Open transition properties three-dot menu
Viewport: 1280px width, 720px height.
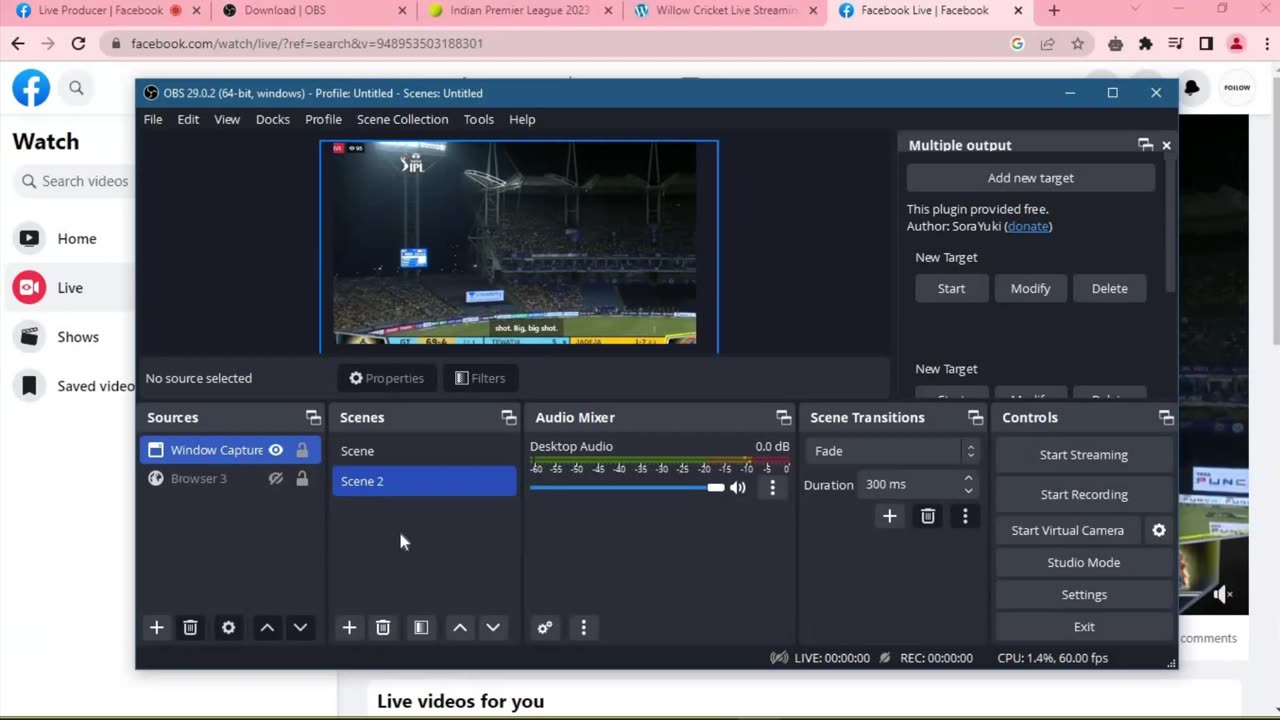(x=965, y=516)
